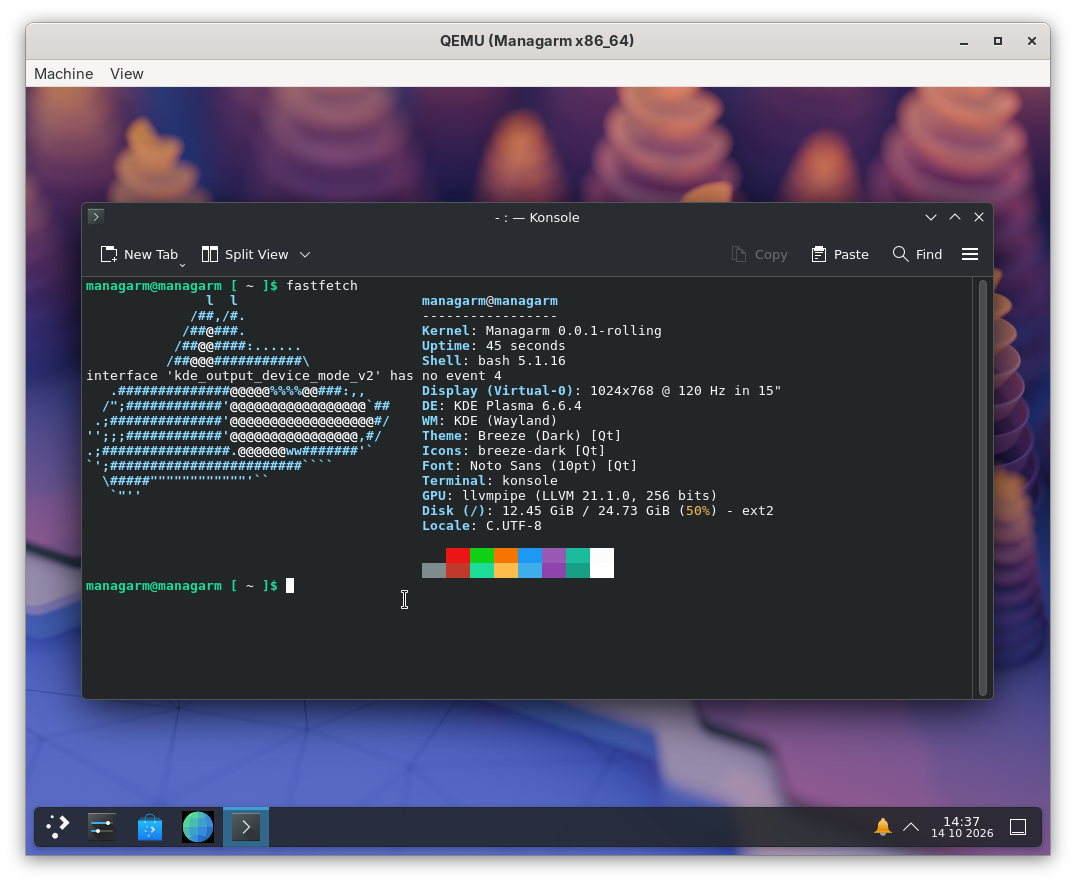Screen dimensions: 1076x884
Task: Click the 'Uptime: 45 seconds' text
Action: point(493,346)
